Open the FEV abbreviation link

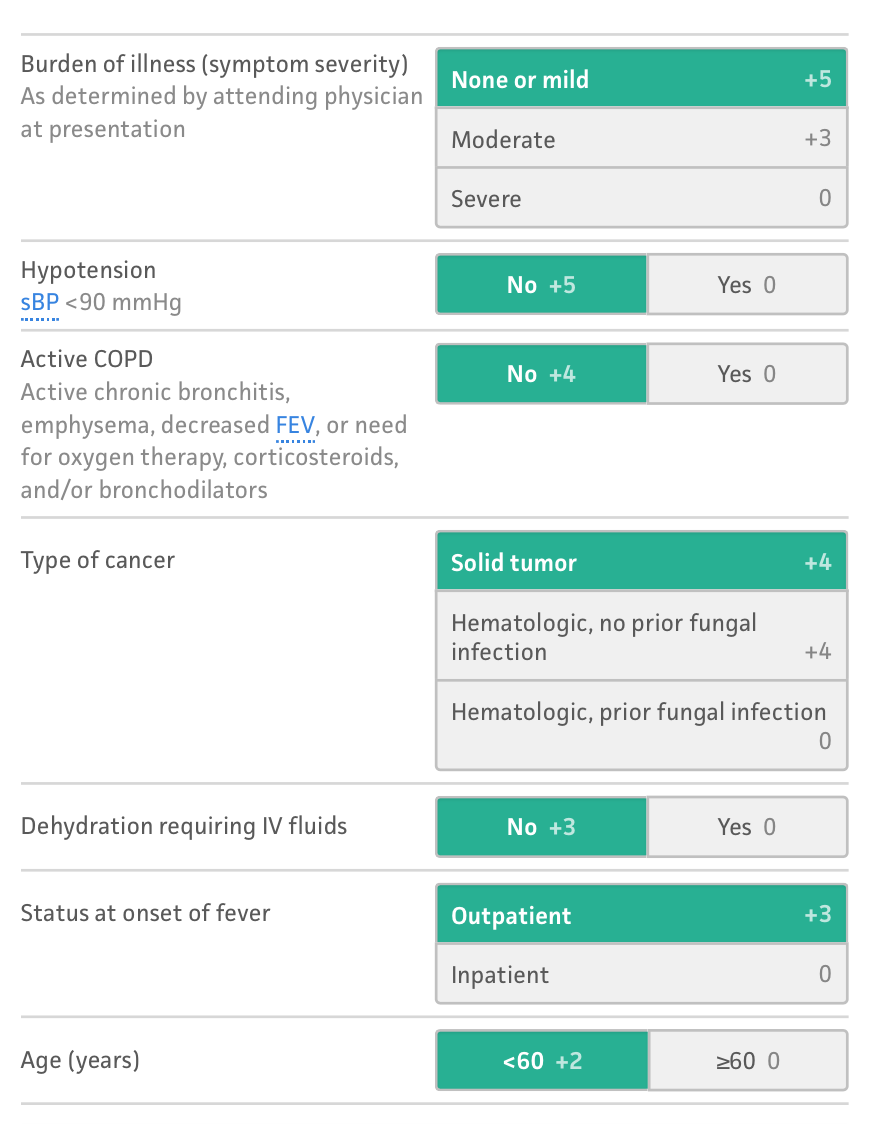tap(295, 425)
